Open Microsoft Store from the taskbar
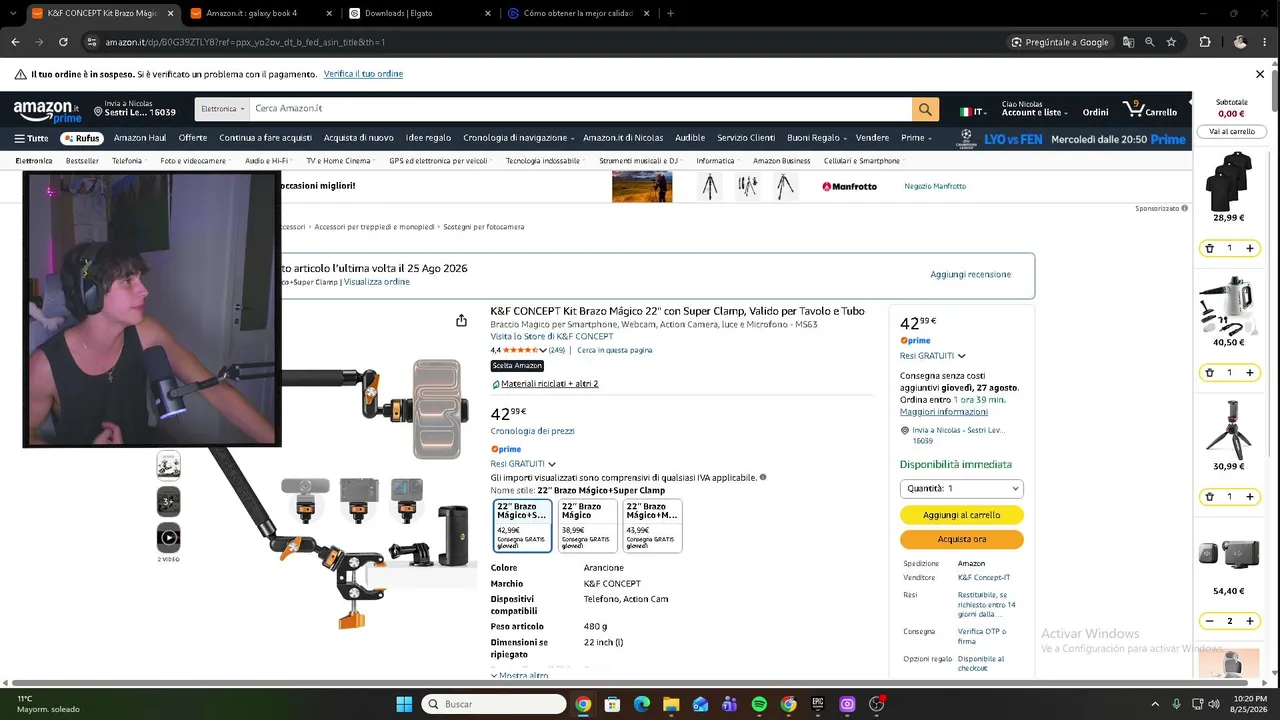 coord(612,704)
